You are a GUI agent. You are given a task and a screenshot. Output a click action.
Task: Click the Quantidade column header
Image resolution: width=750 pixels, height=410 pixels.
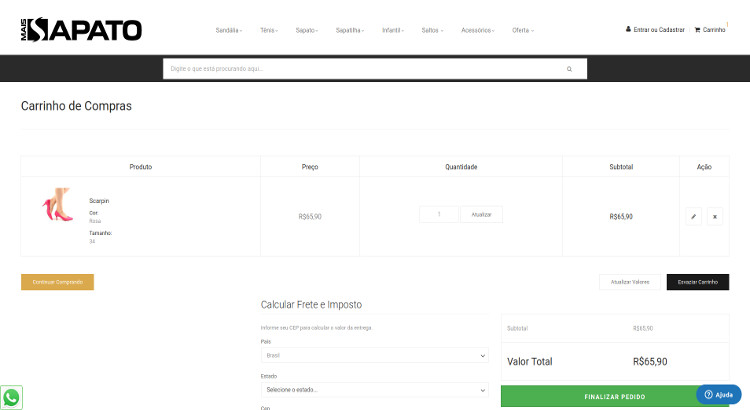coord(461,167)
